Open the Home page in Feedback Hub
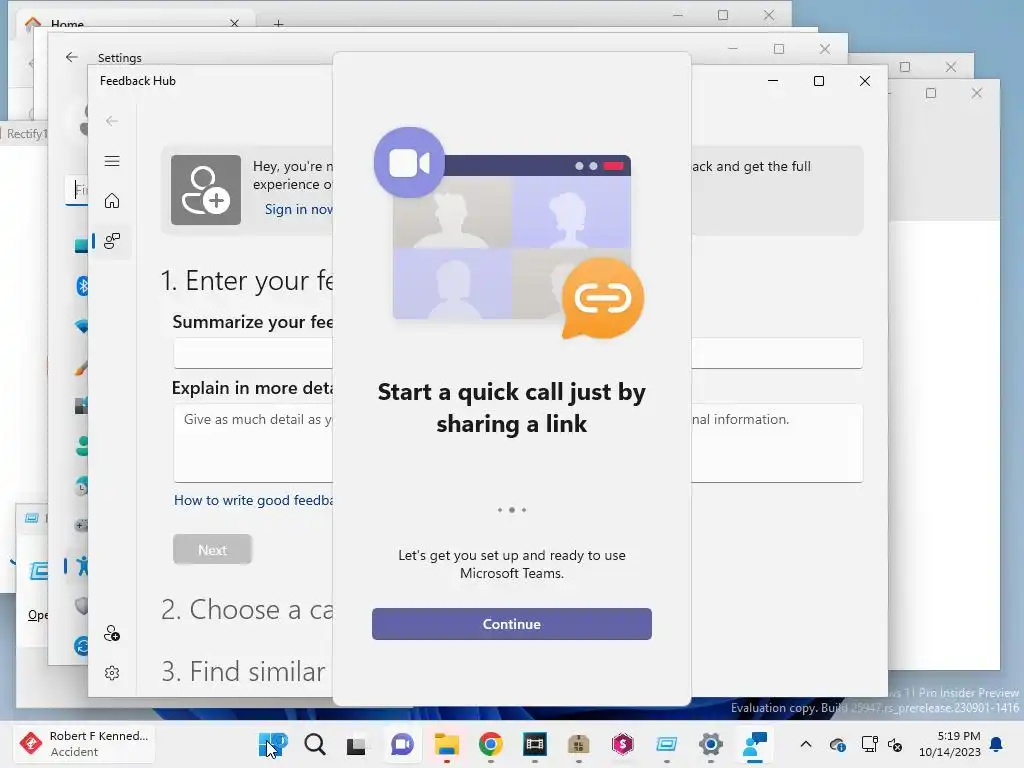 (x=112, y=200)
